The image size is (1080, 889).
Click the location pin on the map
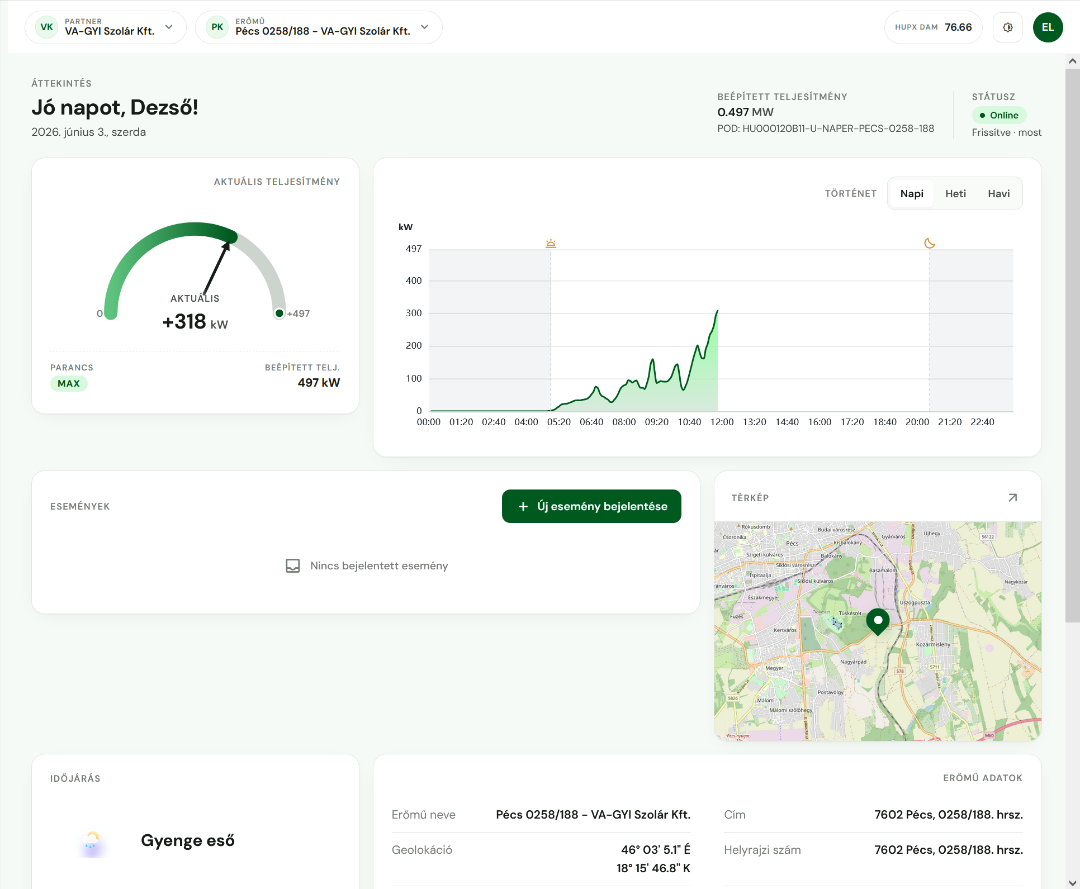(878, 621)
